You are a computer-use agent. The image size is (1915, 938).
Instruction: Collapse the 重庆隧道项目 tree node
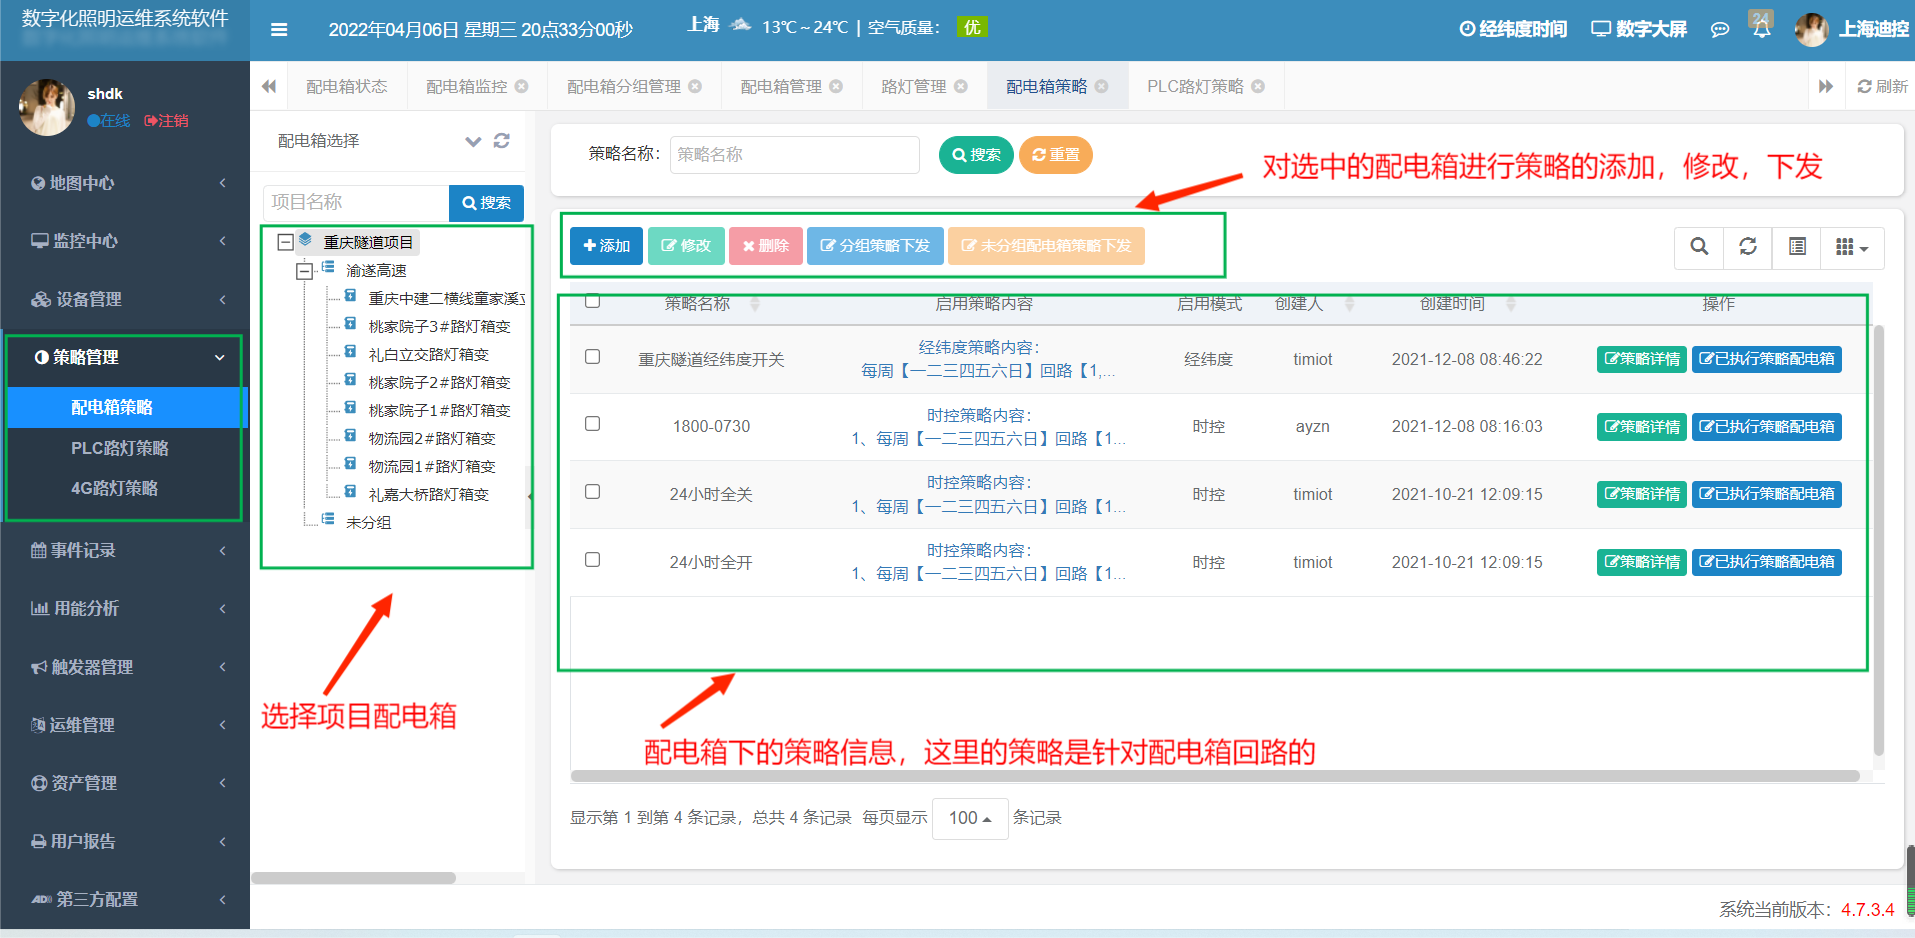[285, 242]
